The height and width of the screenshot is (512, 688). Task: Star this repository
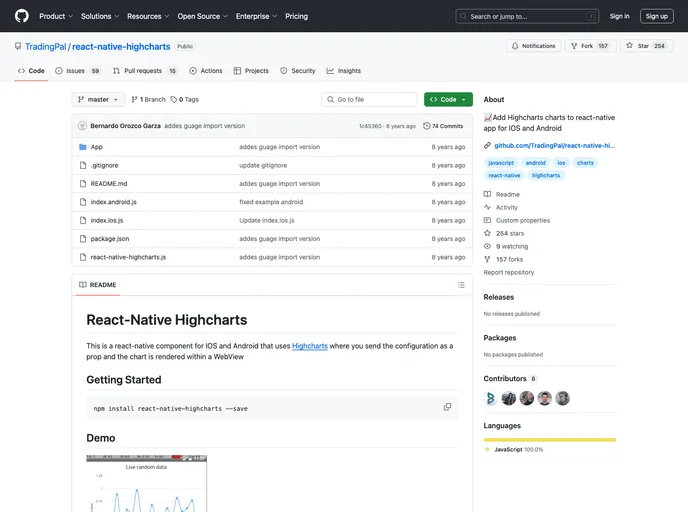coord(647,46)
